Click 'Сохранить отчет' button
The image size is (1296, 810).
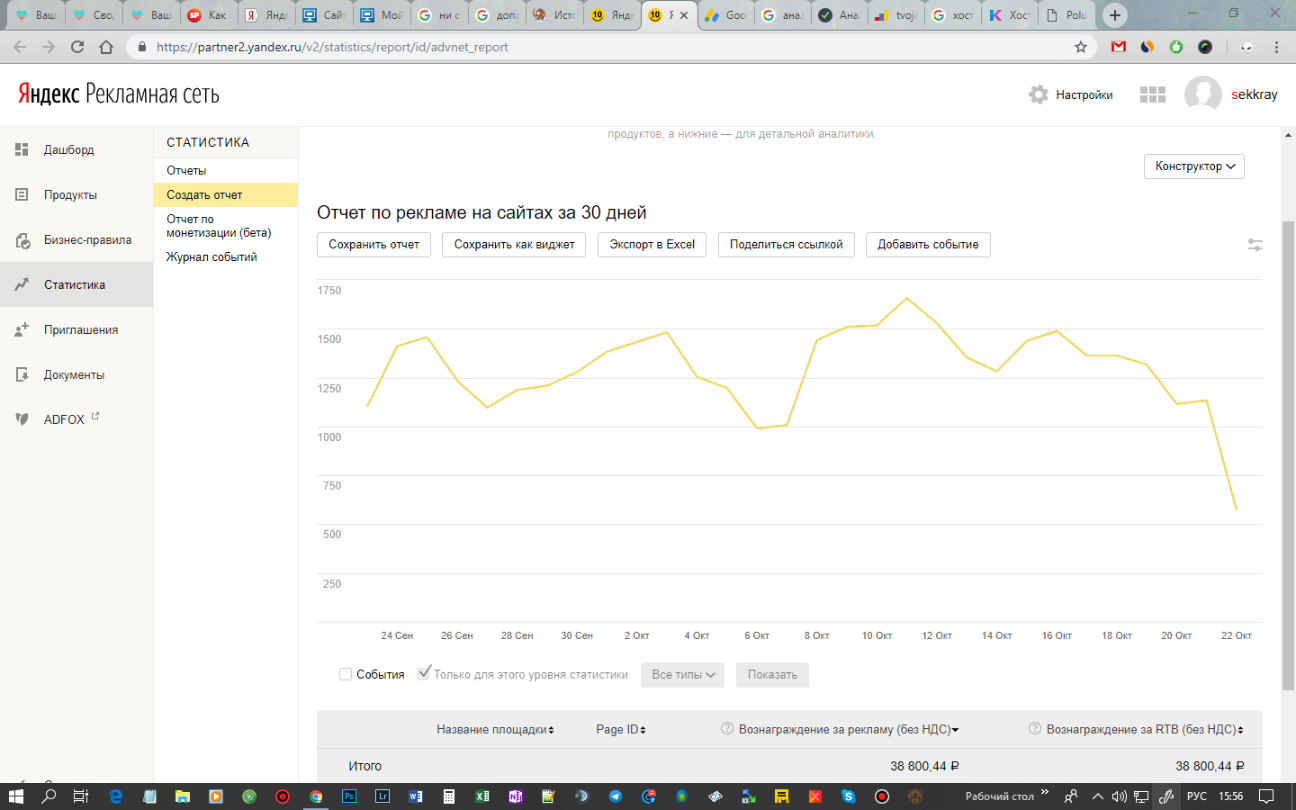coord(374,245)
